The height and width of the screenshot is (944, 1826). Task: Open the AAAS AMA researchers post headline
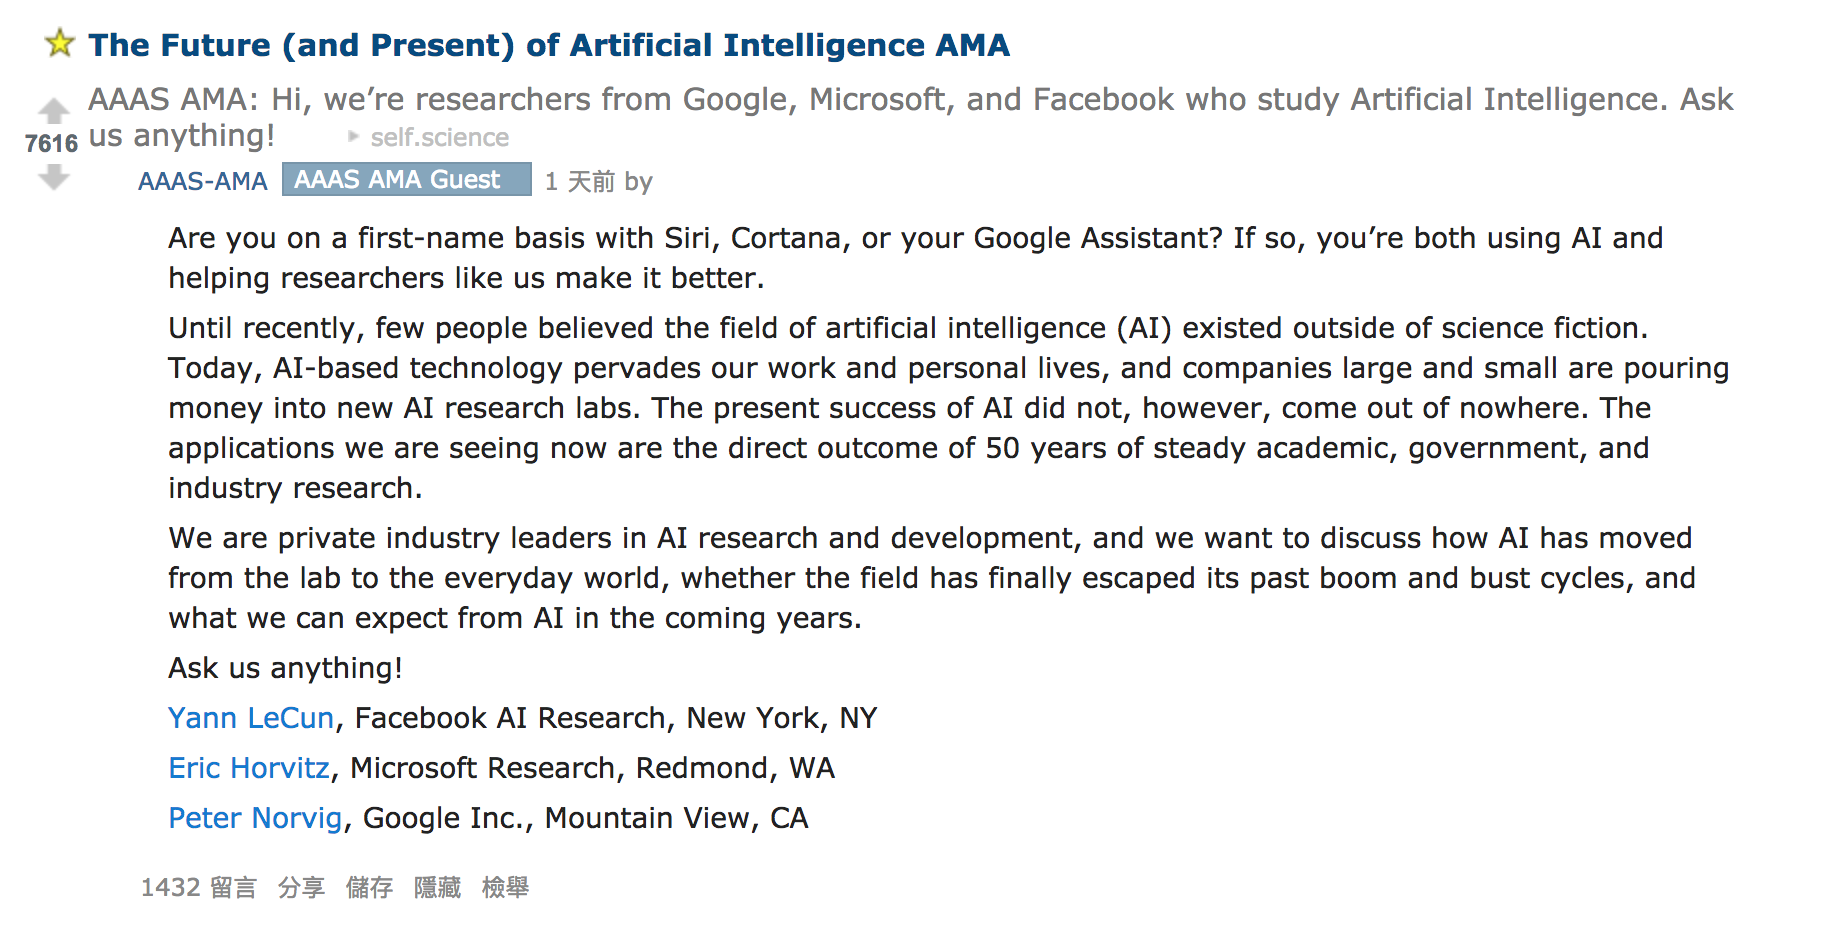point(910,117)
